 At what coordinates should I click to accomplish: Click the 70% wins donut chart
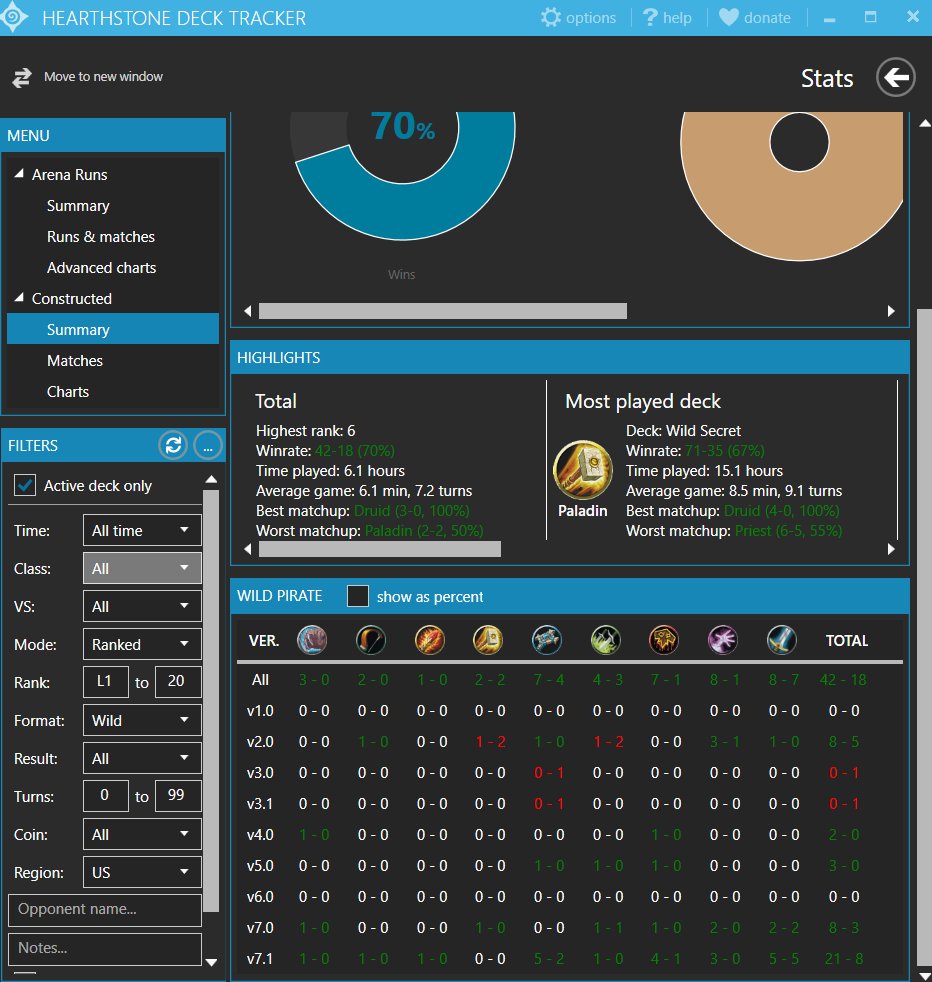[x=403, y=175]
